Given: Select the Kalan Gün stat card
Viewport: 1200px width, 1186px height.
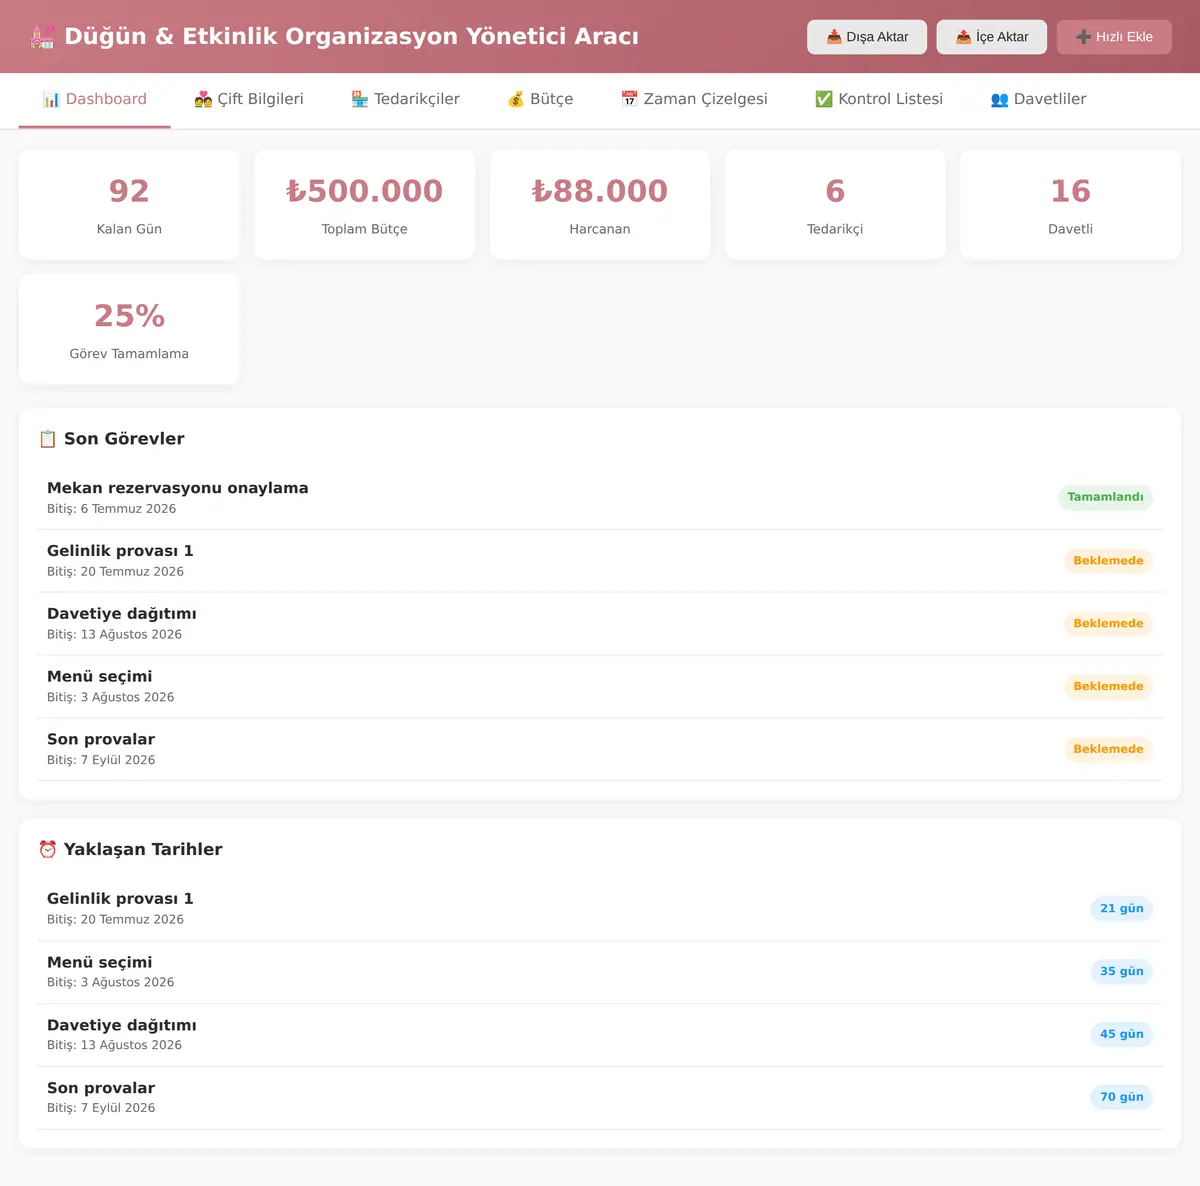Looking at the screenshot, I should tap(129, 205).
